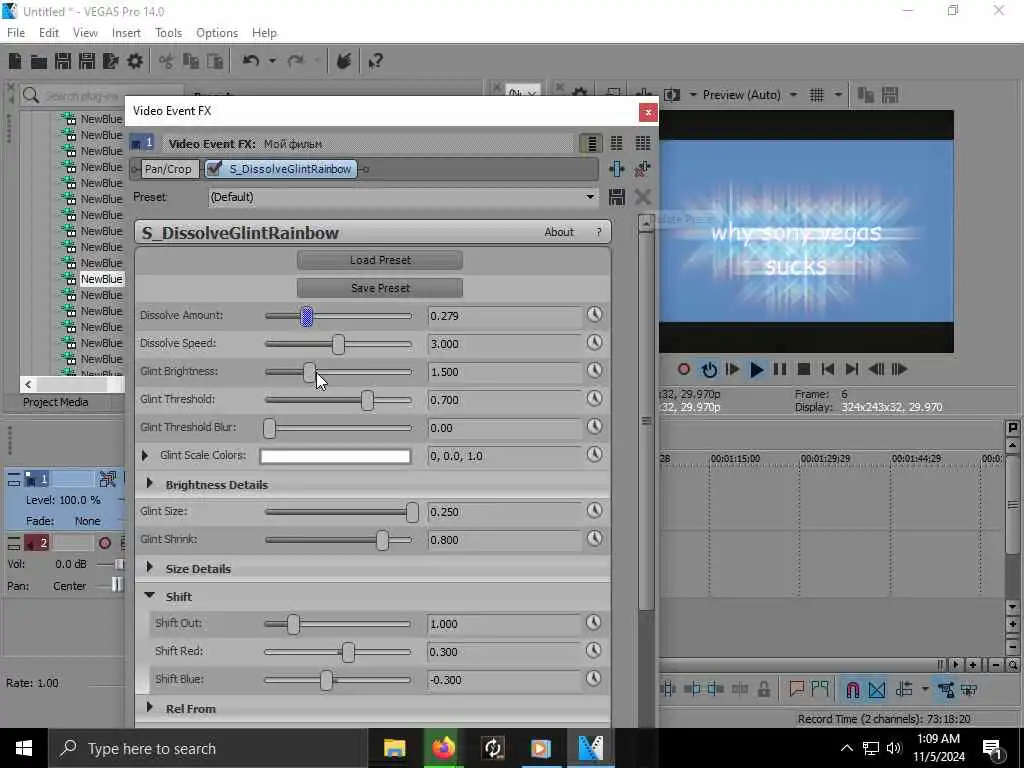The width and height of the screenshot is (1024, 768).
Task: Toggle auto crossfades icon on timeline toolbar
Action: 876,690
